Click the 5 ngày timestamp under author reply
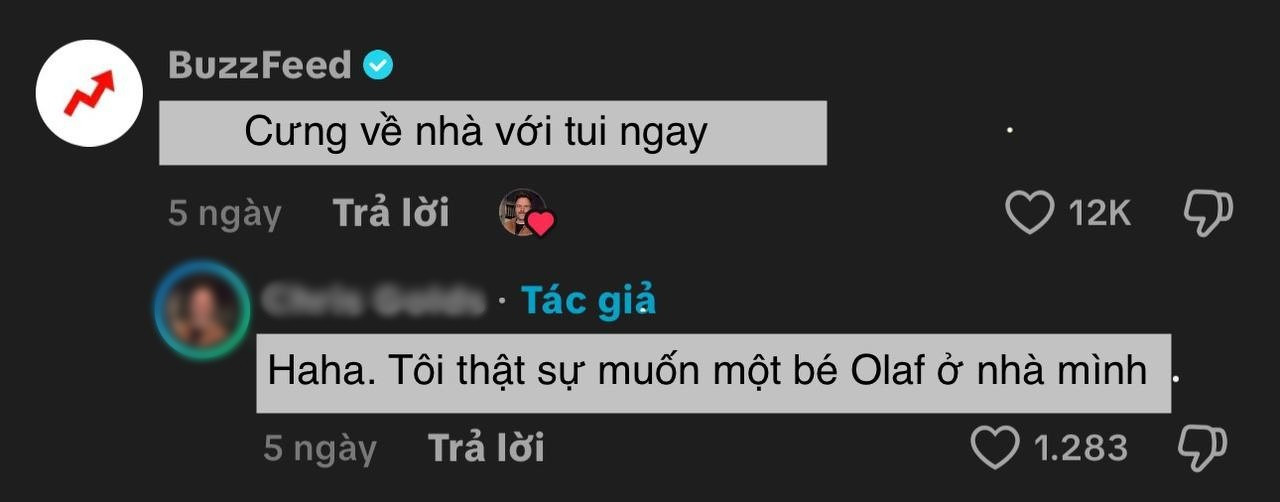This screenshot has height=502, width=1280. pyautogui.click(x=320, y=448)
